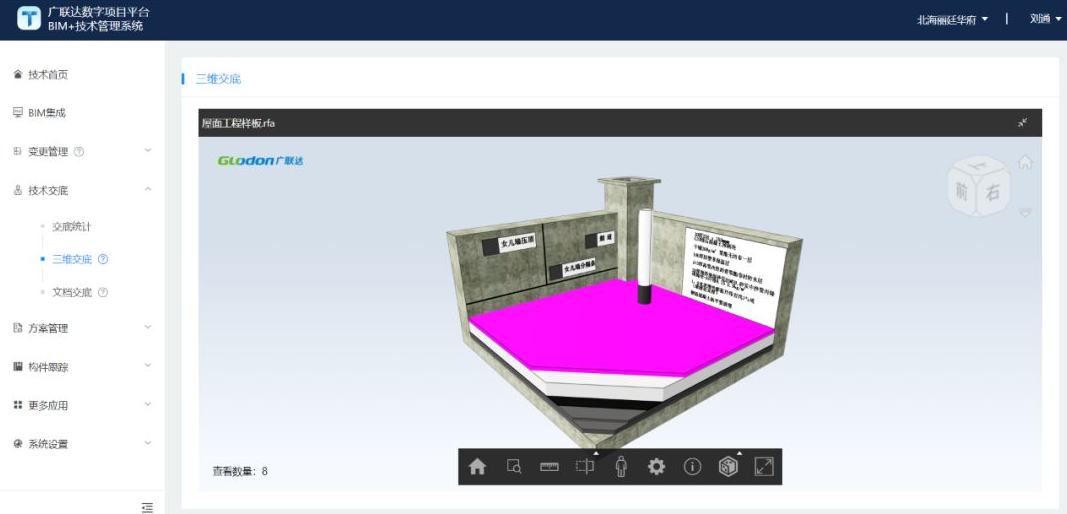This screenshot has width=1067, height=514.
Task: Click the white text panel on model wall
Action: [735, 276]
